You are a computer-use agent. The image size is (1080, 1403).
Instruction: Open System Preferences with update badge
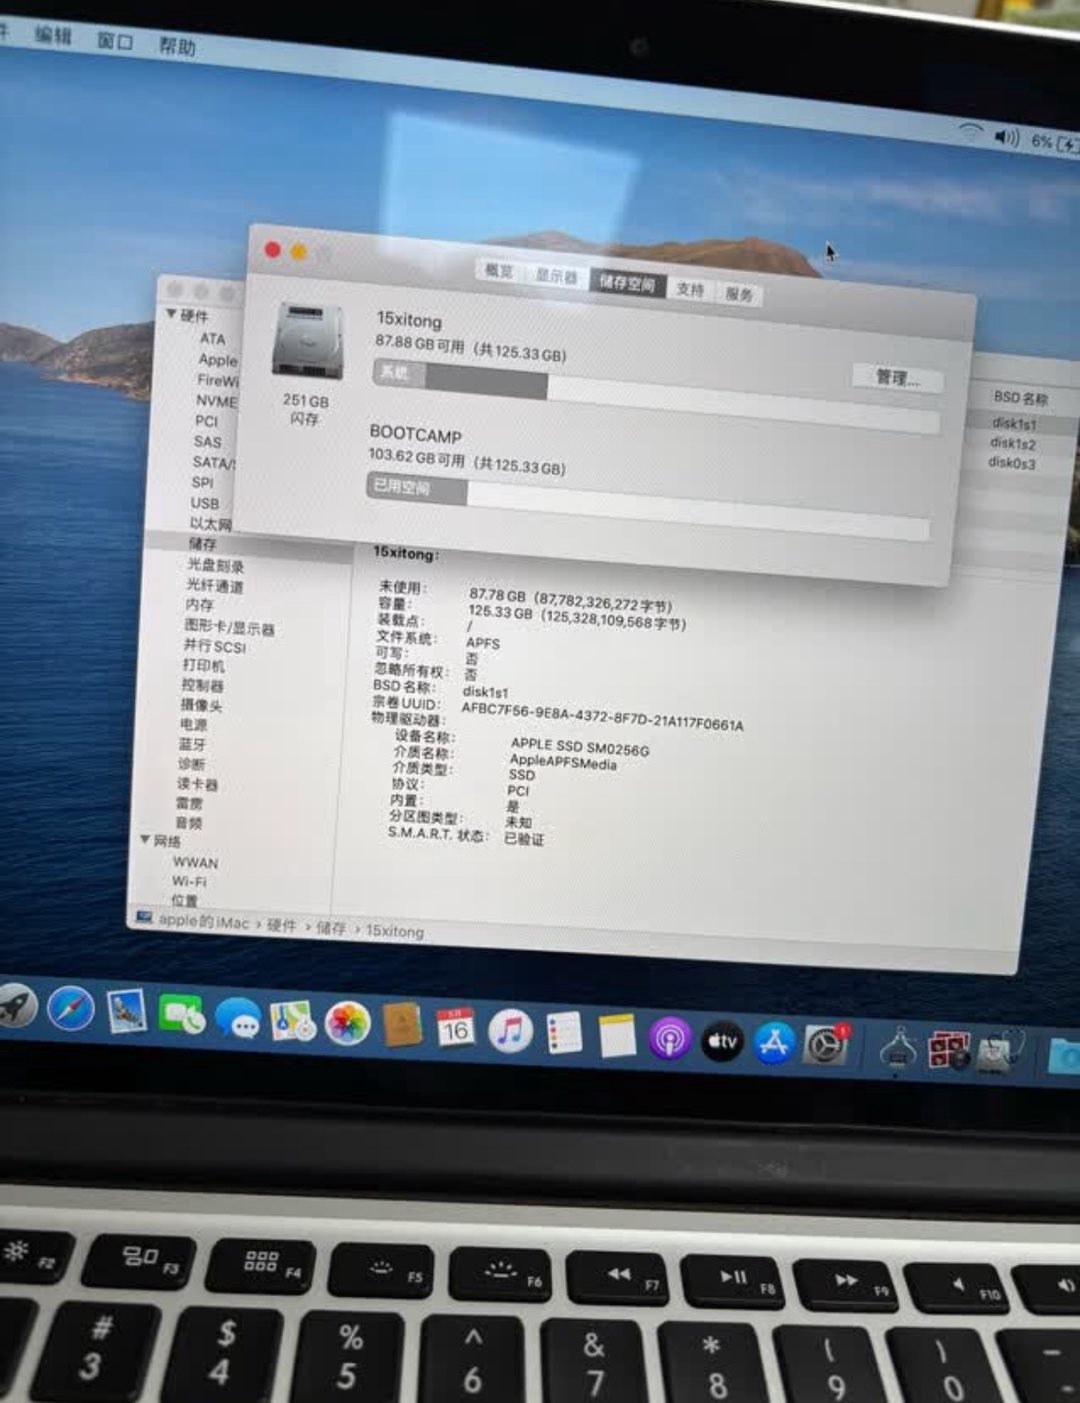click(x=826, y=1046)
